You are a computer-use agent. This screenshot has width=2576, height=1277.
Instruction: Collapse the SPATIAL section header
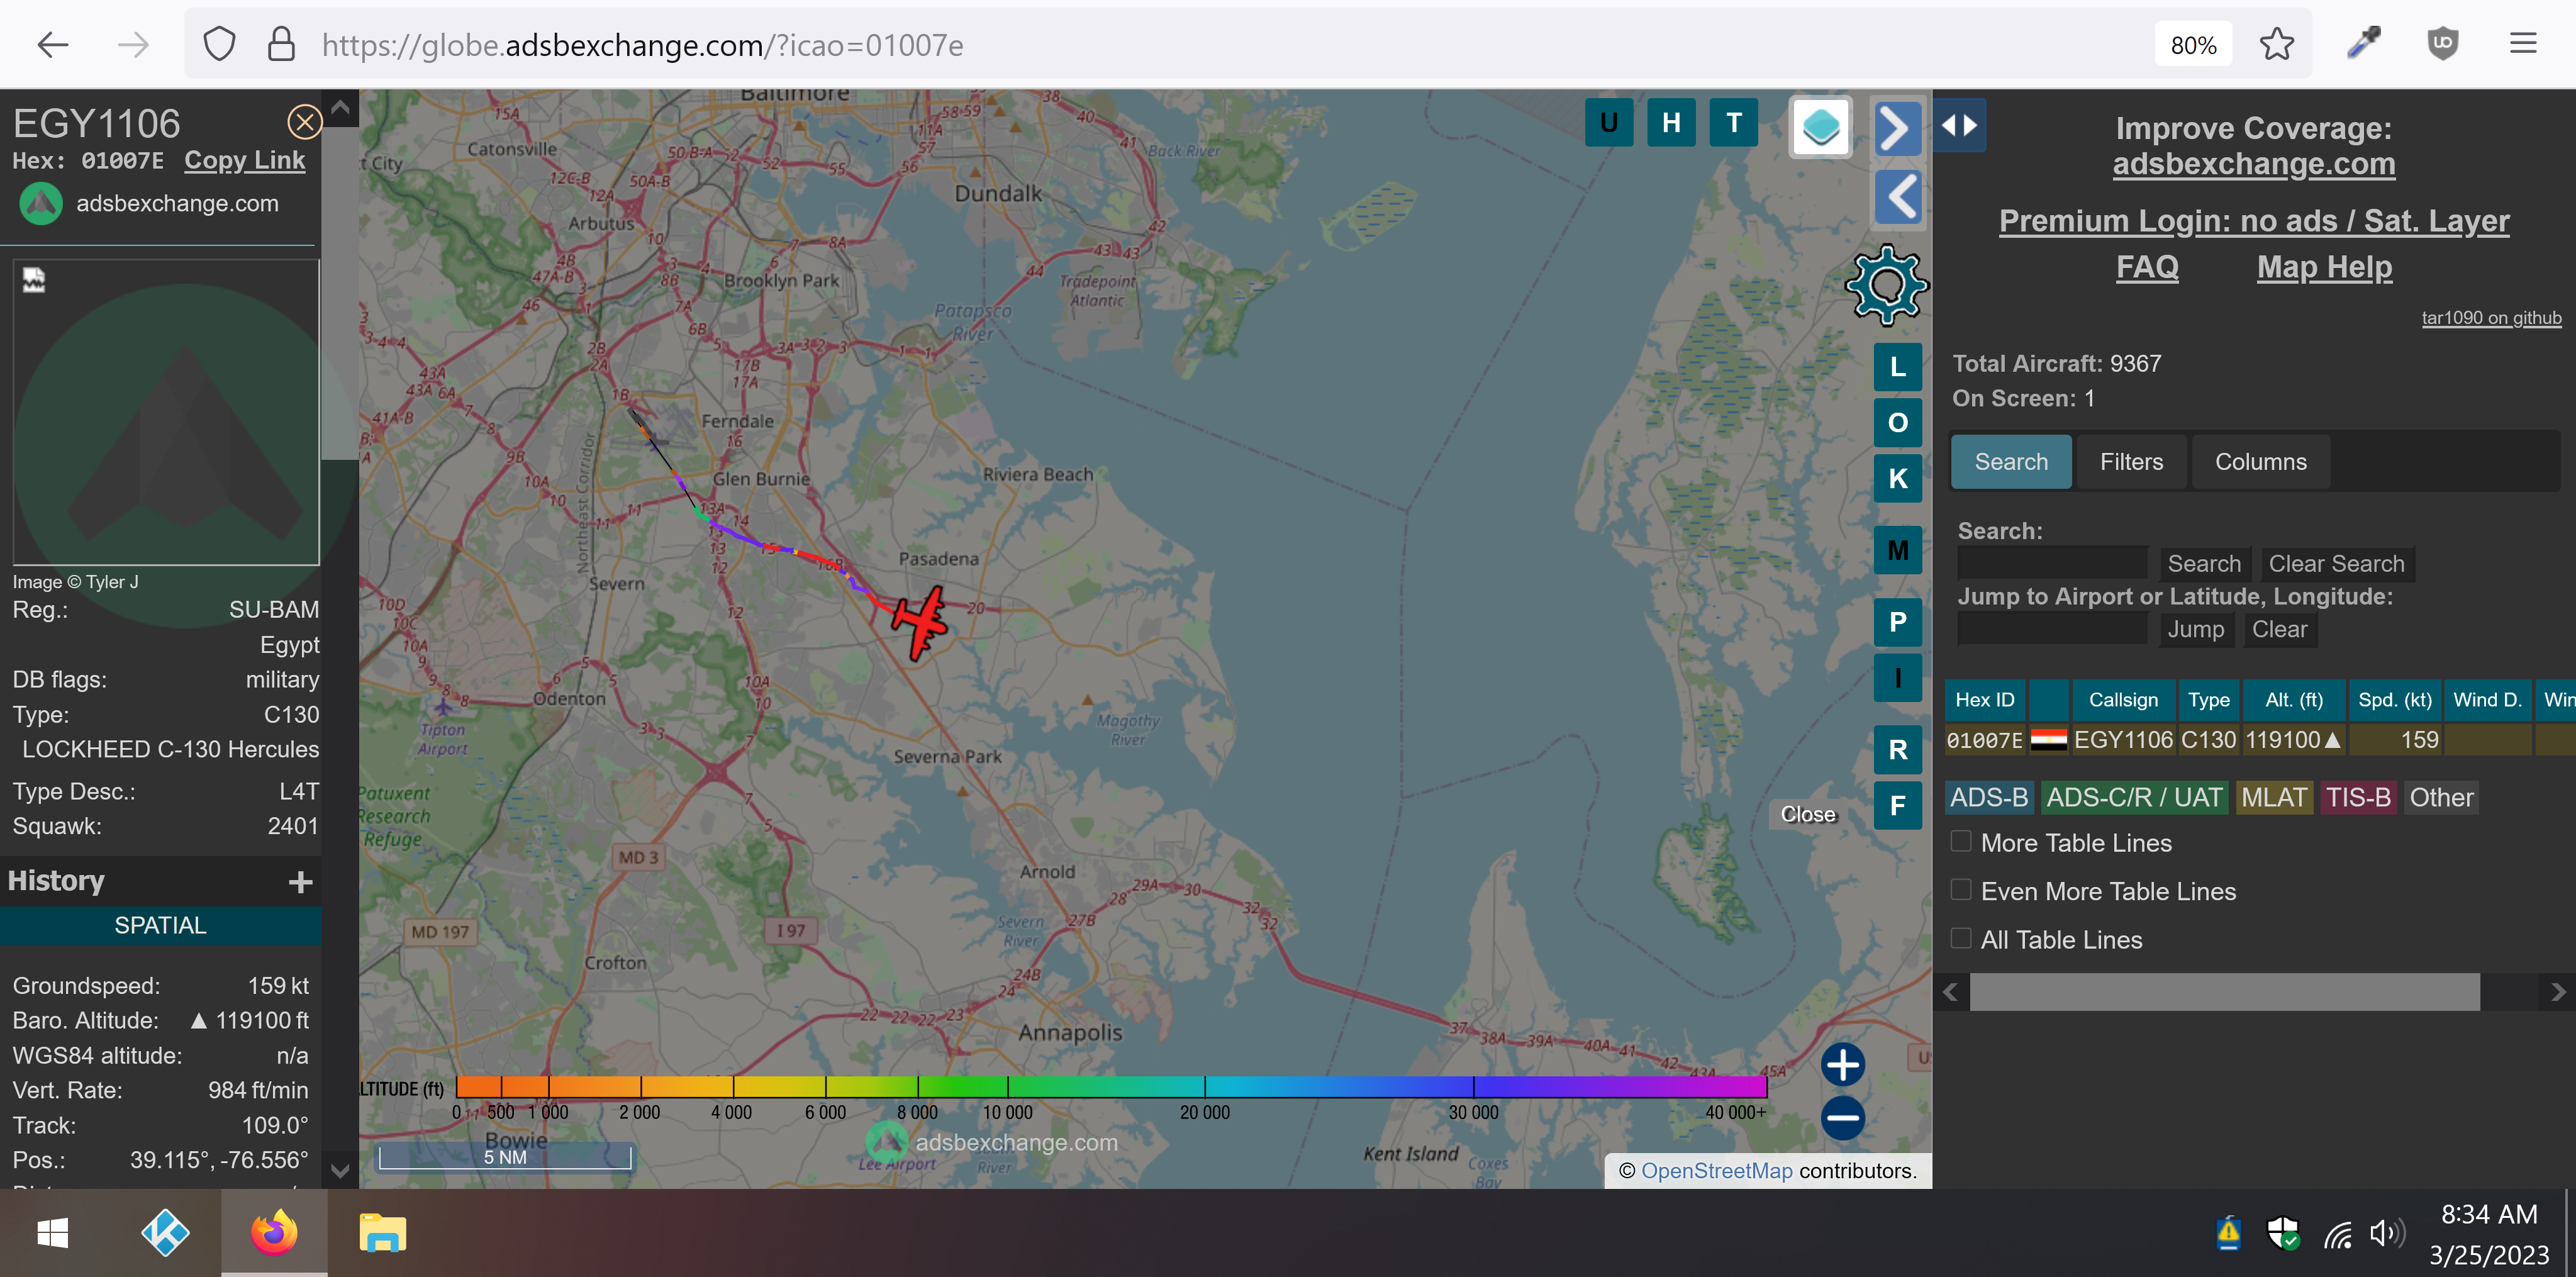coord(160,925)
